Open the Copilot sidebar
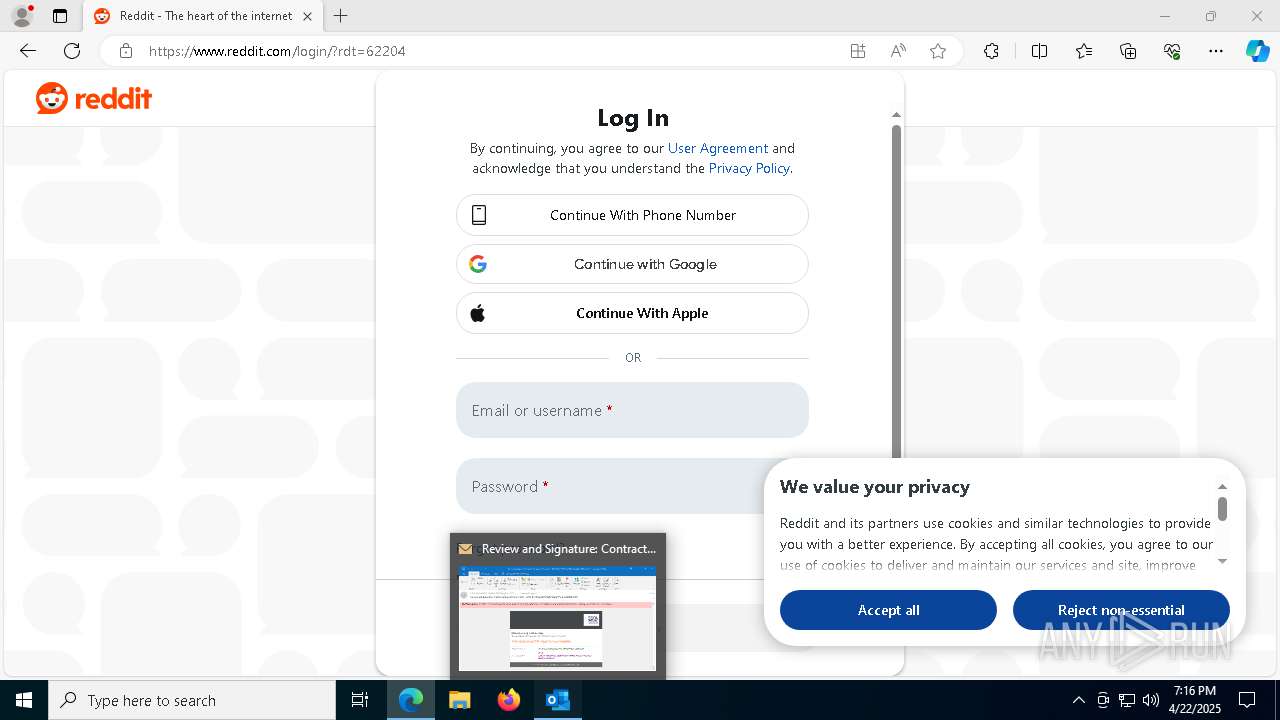Image resolution: width=1280 pixels, height=720 pixels. [1258, 51]
